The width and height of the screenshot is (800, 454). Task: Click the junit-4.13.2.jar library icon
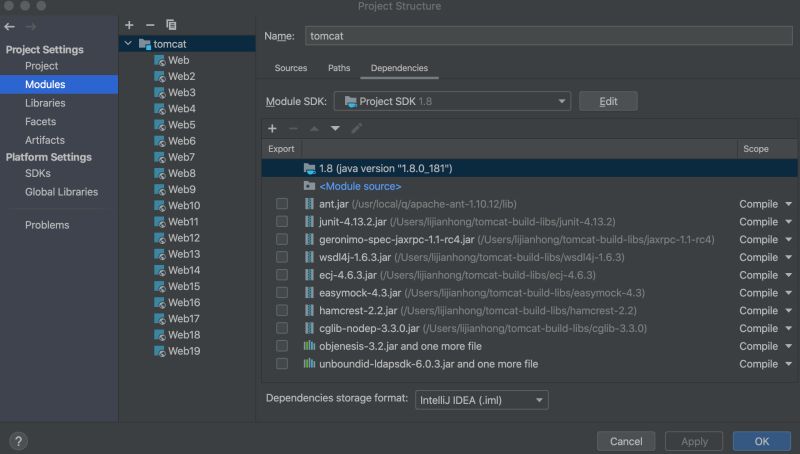309,222
